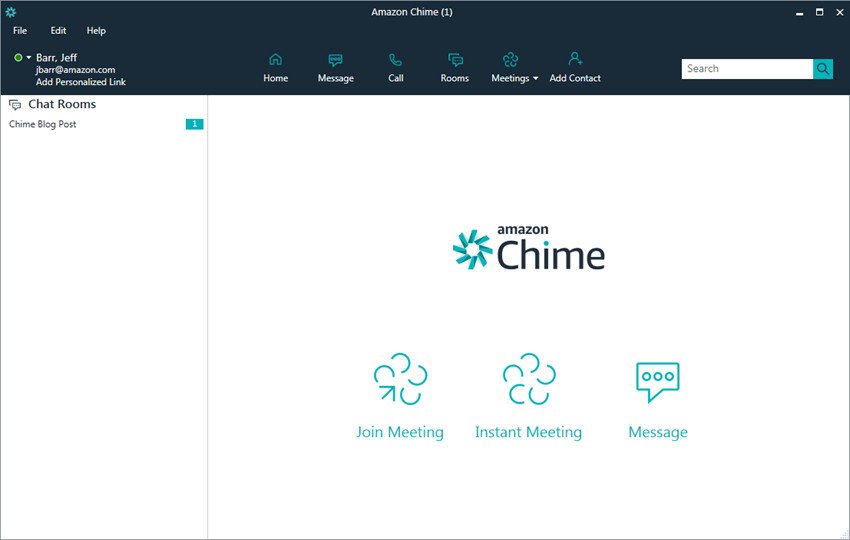
Task: Open the Rooms toolbar icon
Action: point(455,60)
